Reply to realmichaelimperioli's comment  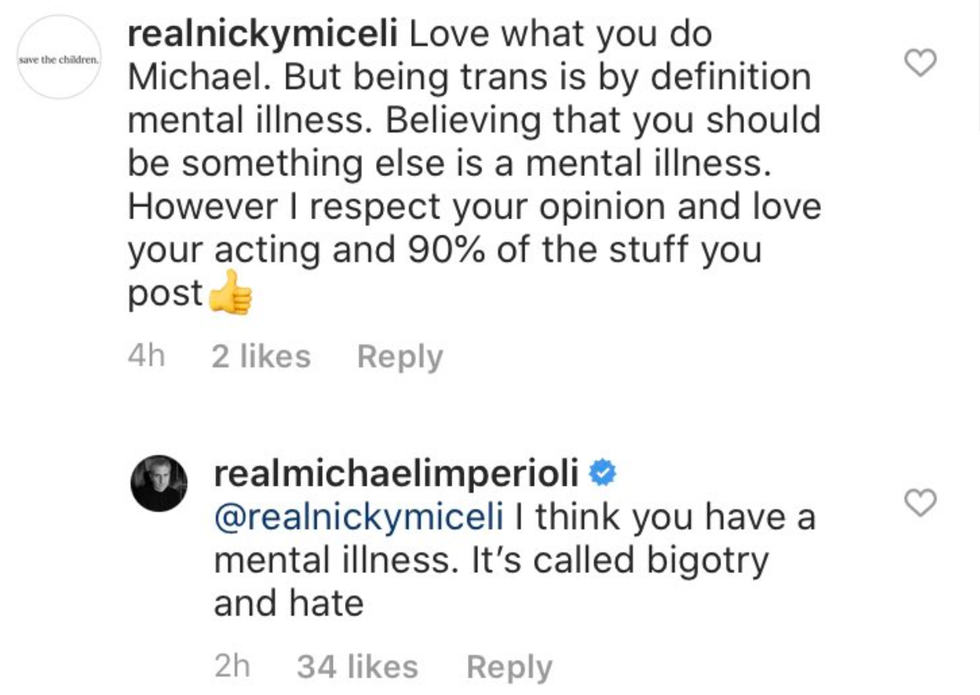coord(509,667)
